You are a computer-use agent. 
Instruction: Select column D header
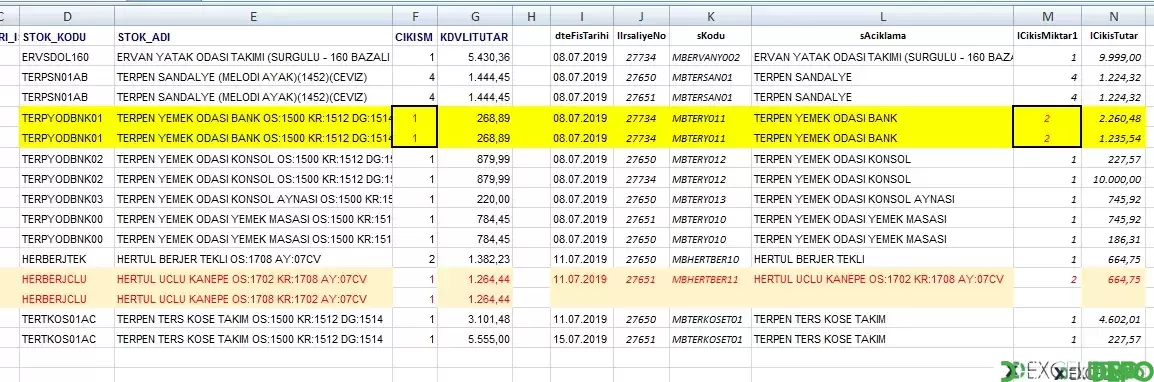67,16
